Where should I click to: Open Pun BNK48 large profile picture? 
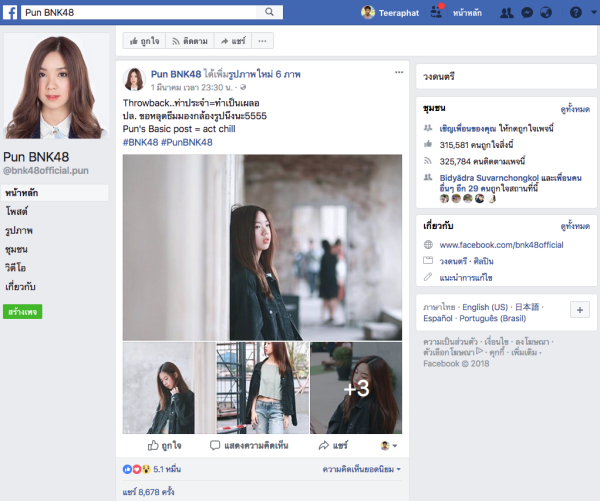tap(56, 86)
